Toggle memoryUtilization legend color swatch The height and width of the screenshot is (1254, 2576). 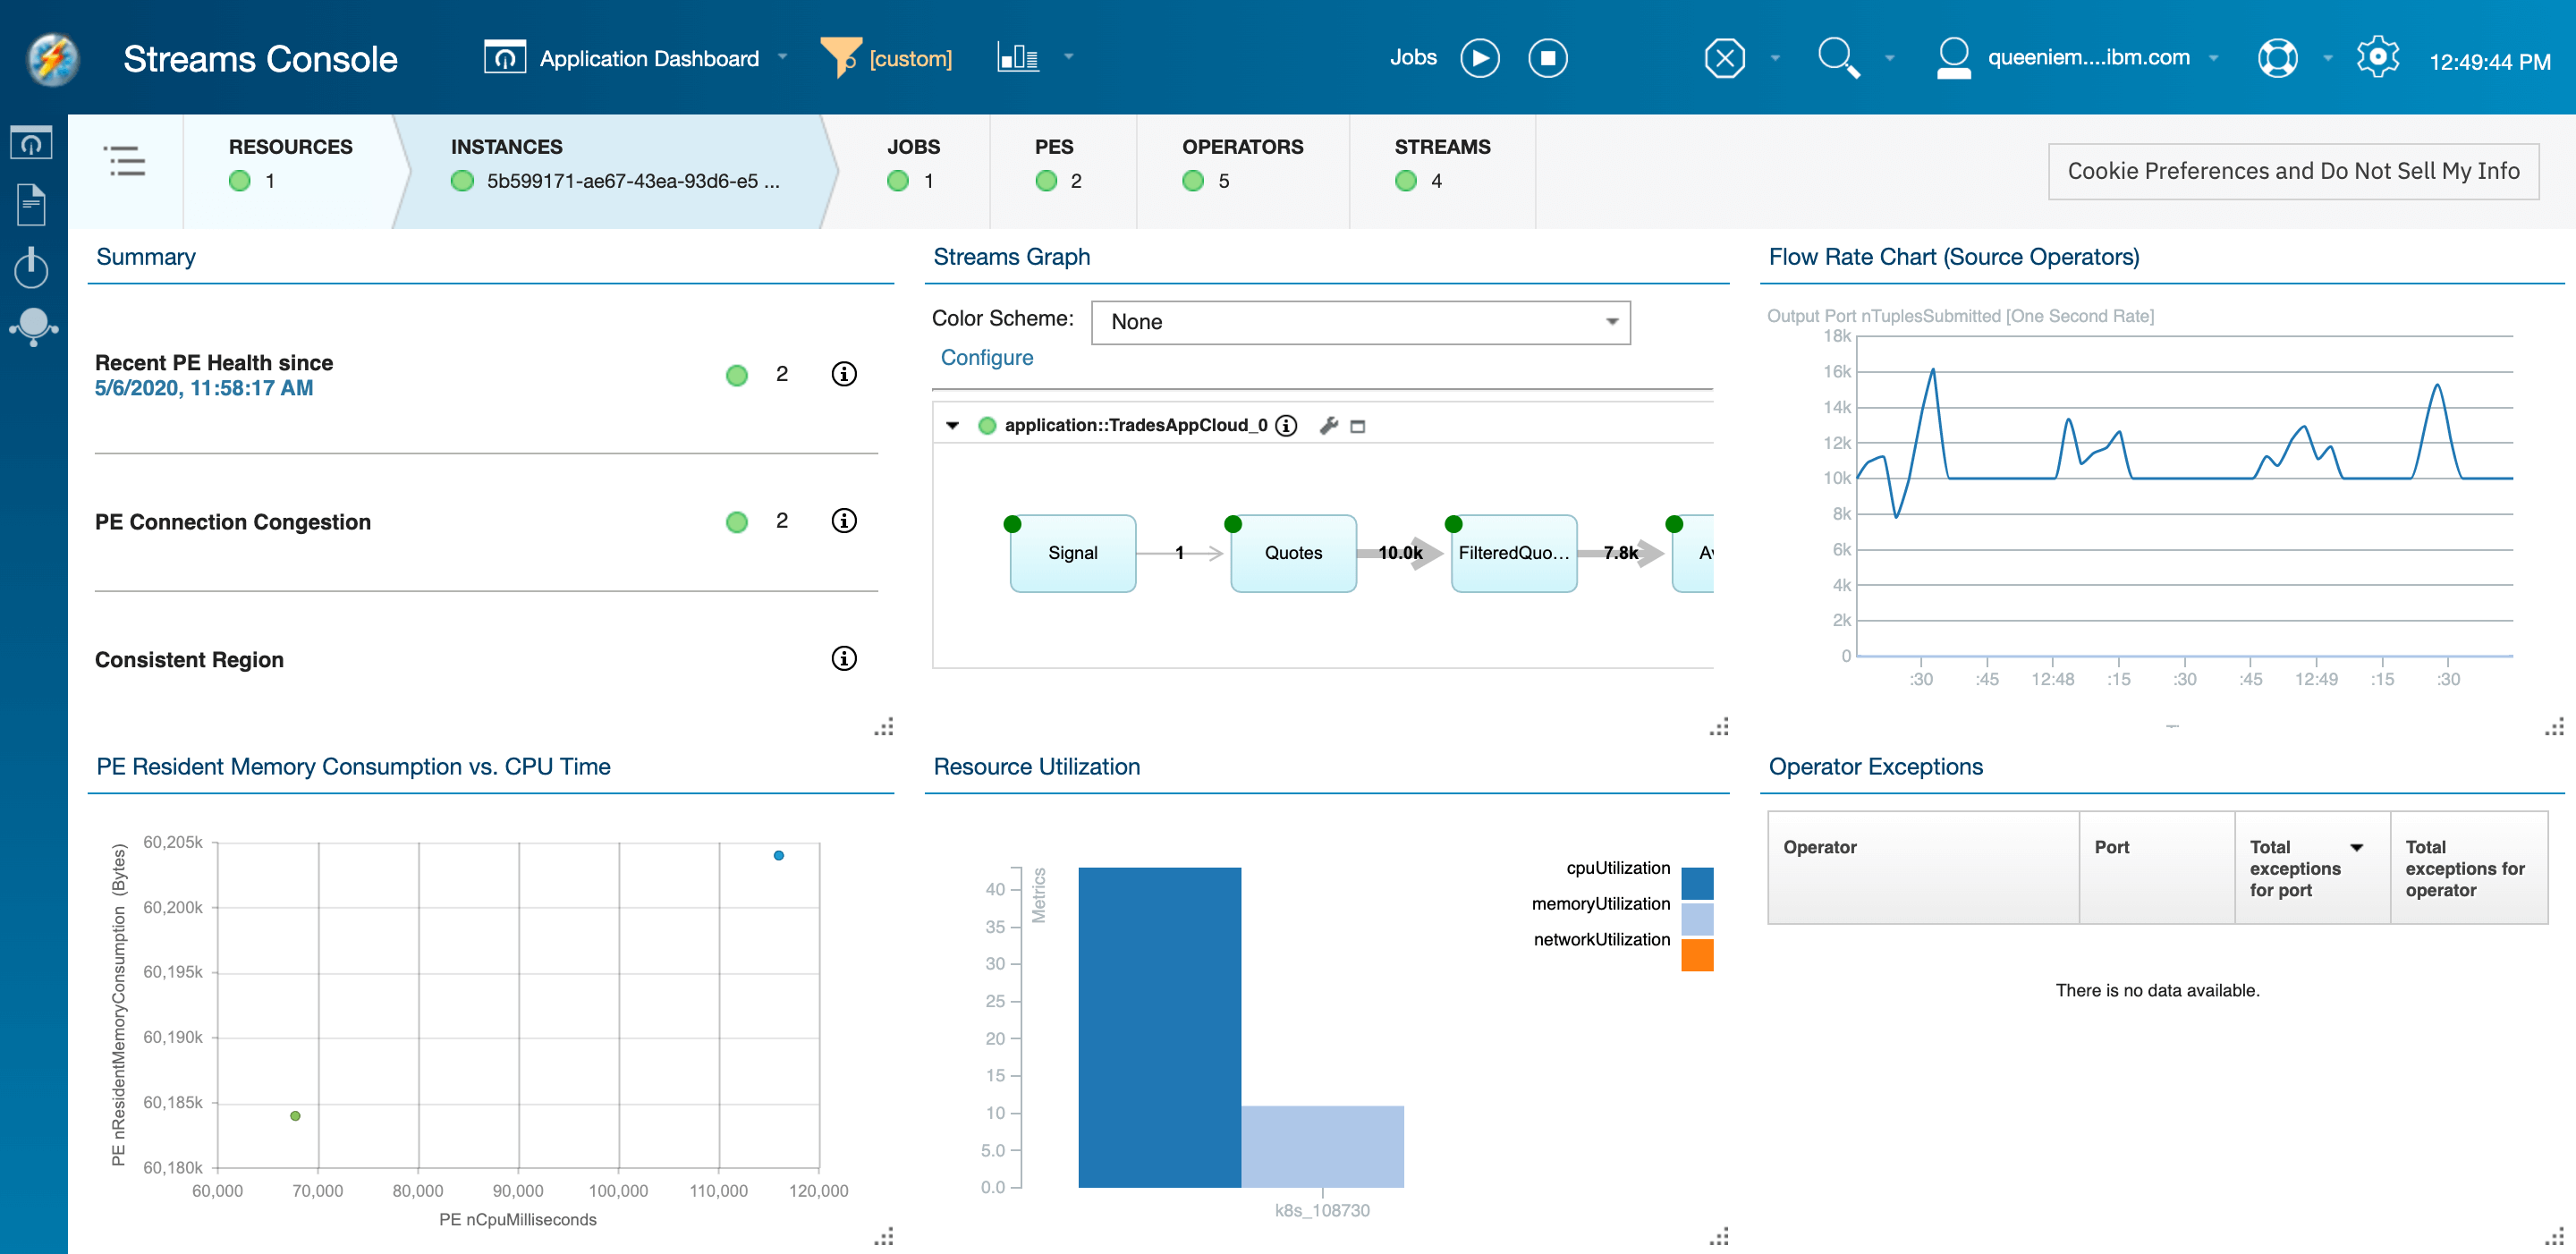[1697, 918]
